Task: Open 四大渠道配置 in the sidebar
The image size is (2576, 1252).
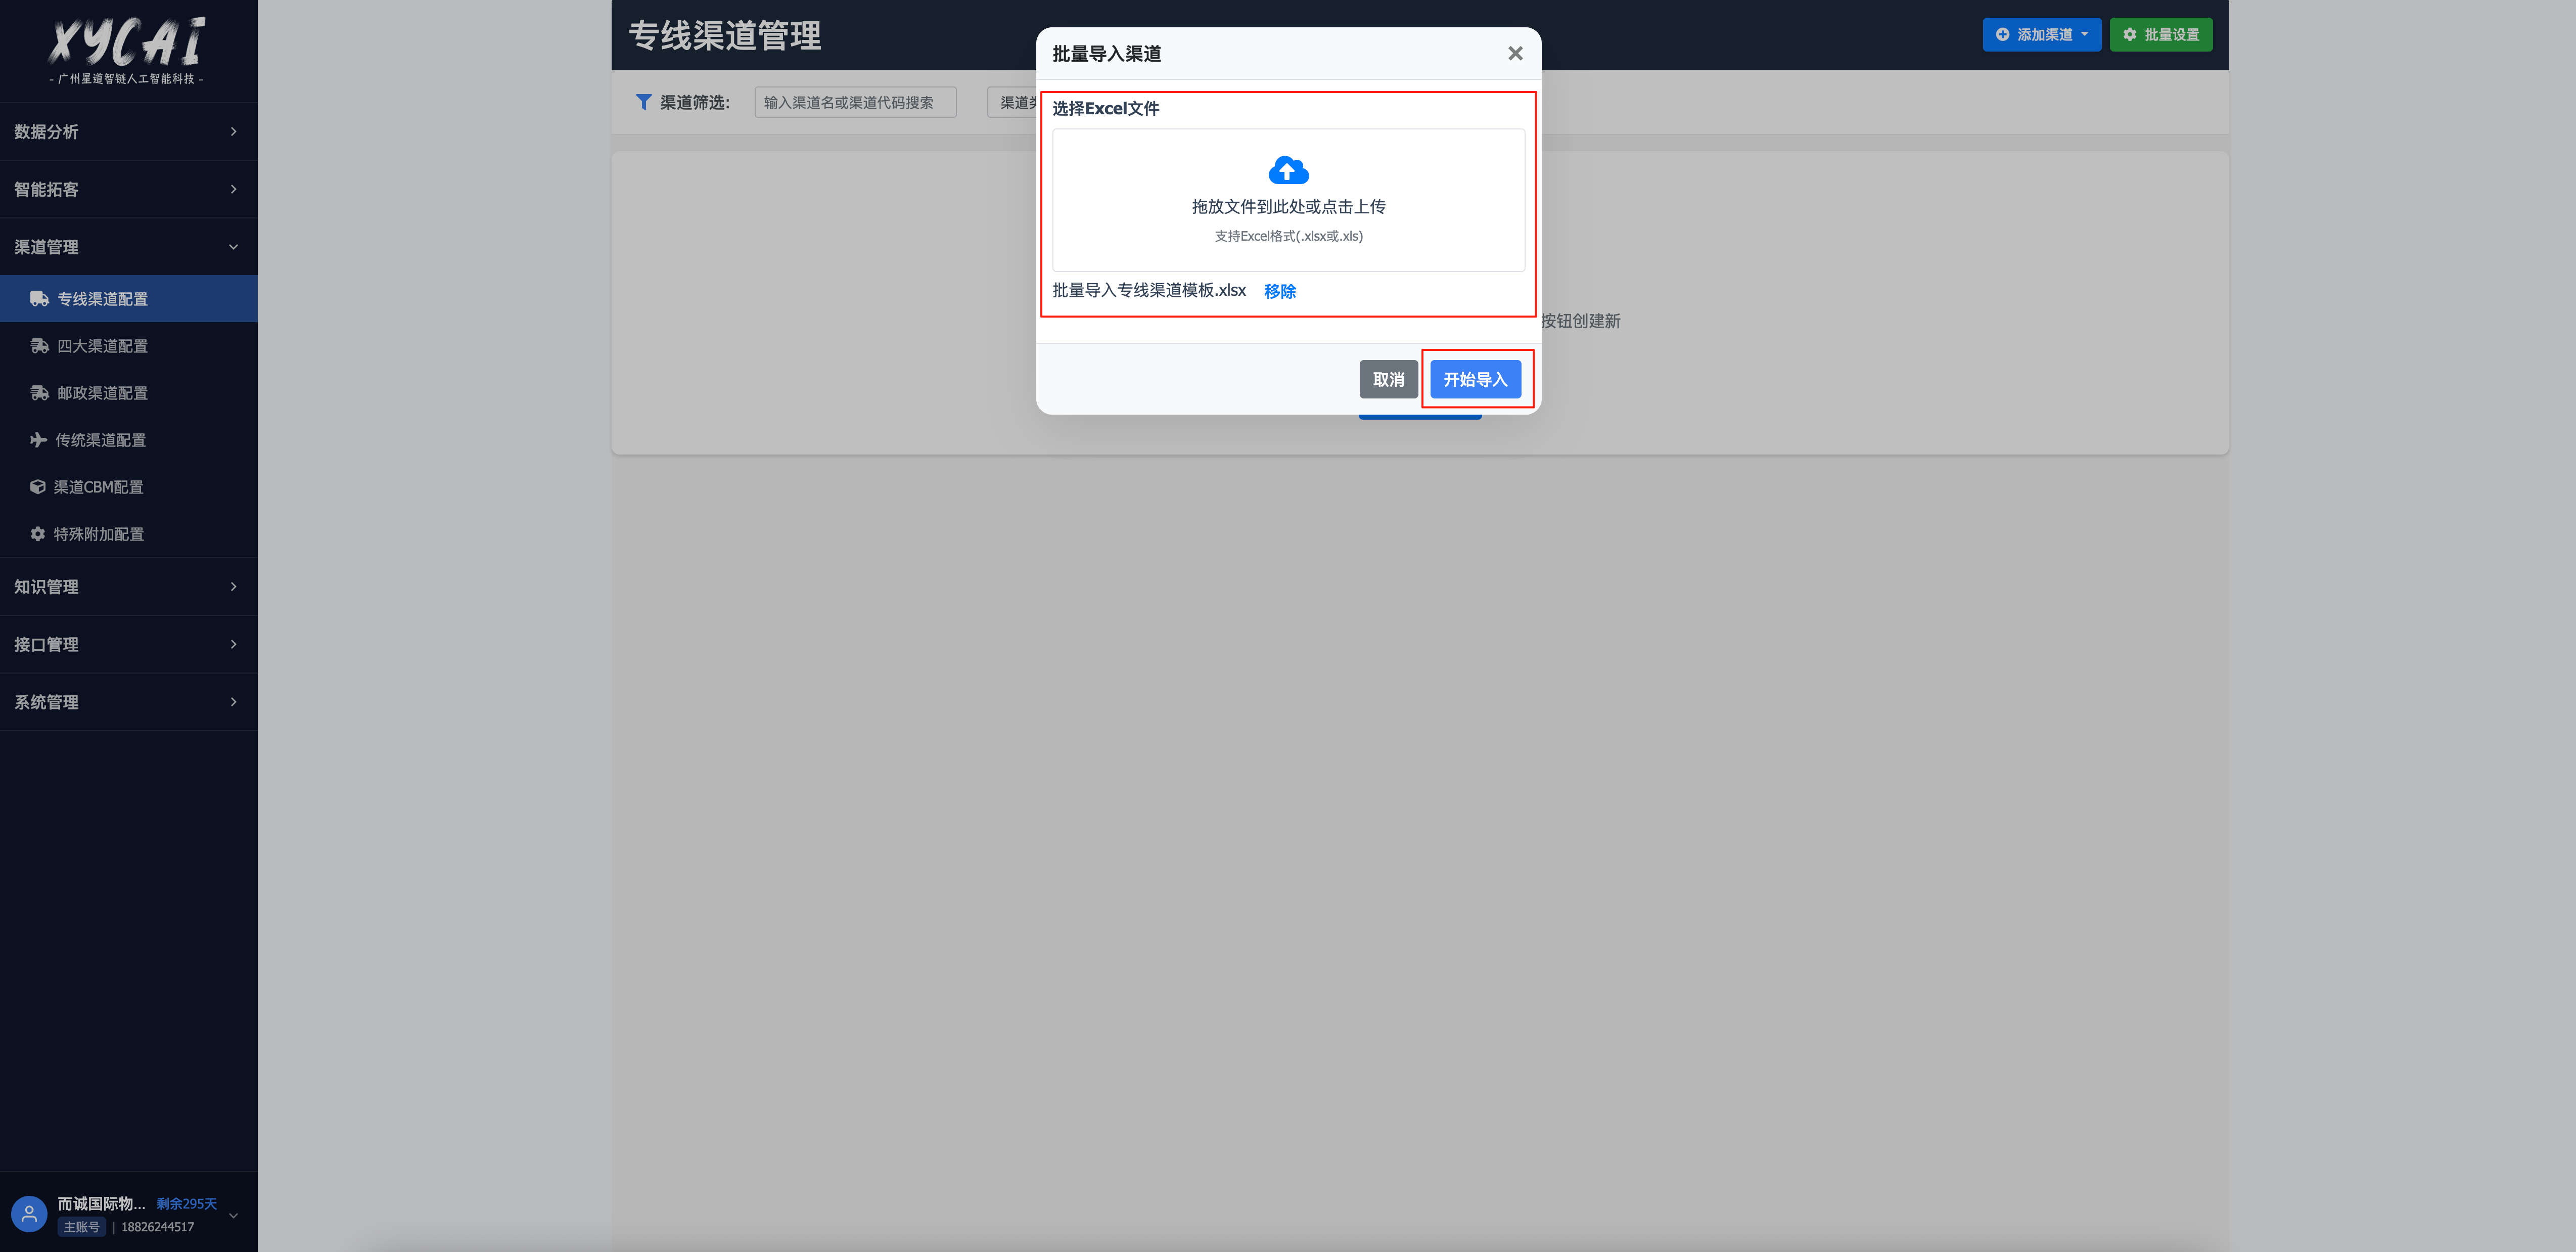Action: (x=128, y=345)
